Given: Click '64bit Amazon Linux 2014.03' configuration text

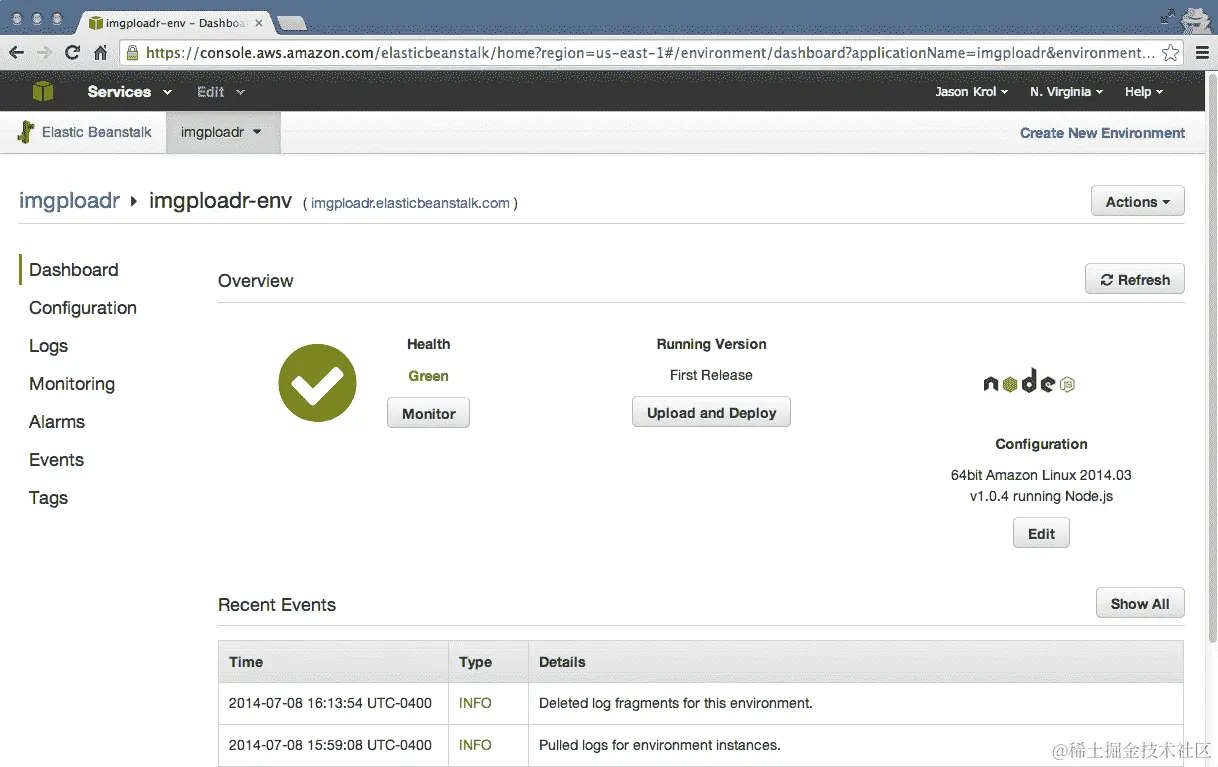Looking at the screenshot, I should [x=1041, y=475].
